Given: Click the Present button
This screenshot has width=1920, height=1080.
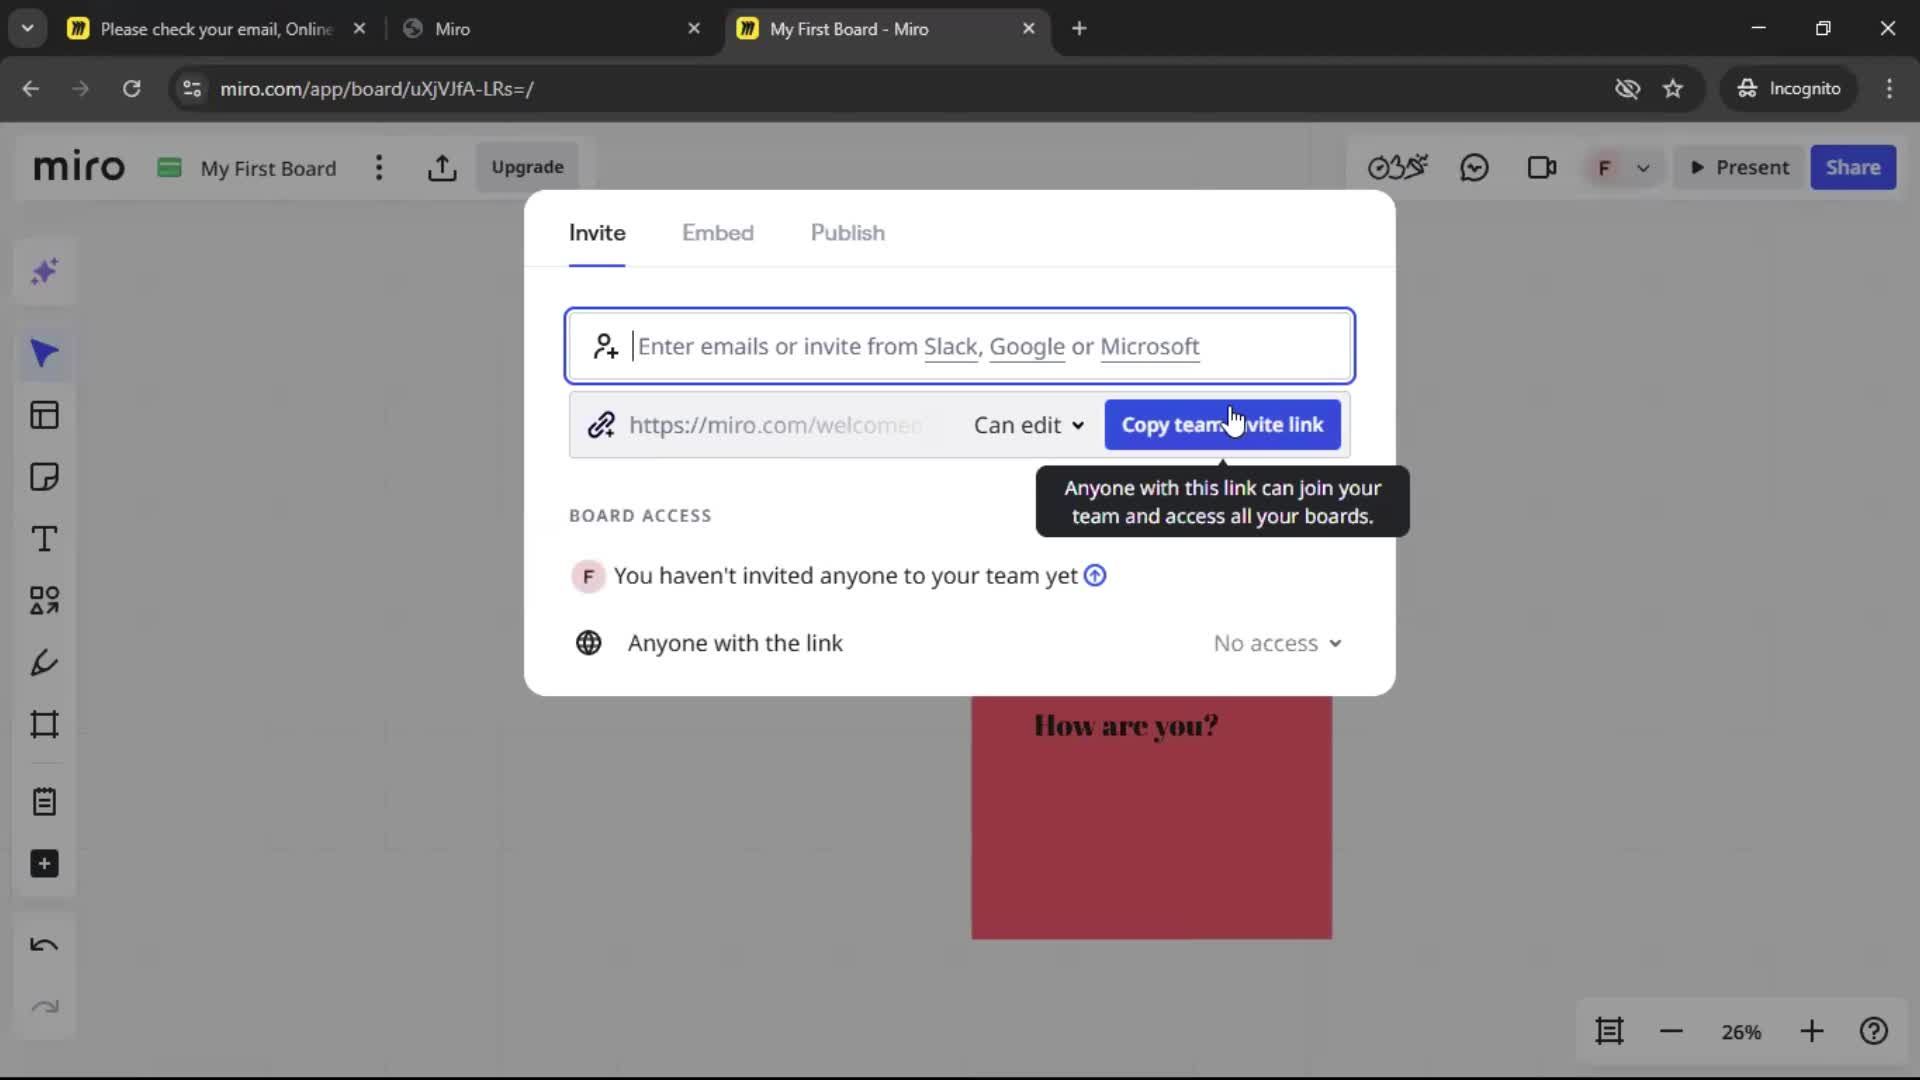Looking at the screenshot, I should click(x=1740, y=167).
